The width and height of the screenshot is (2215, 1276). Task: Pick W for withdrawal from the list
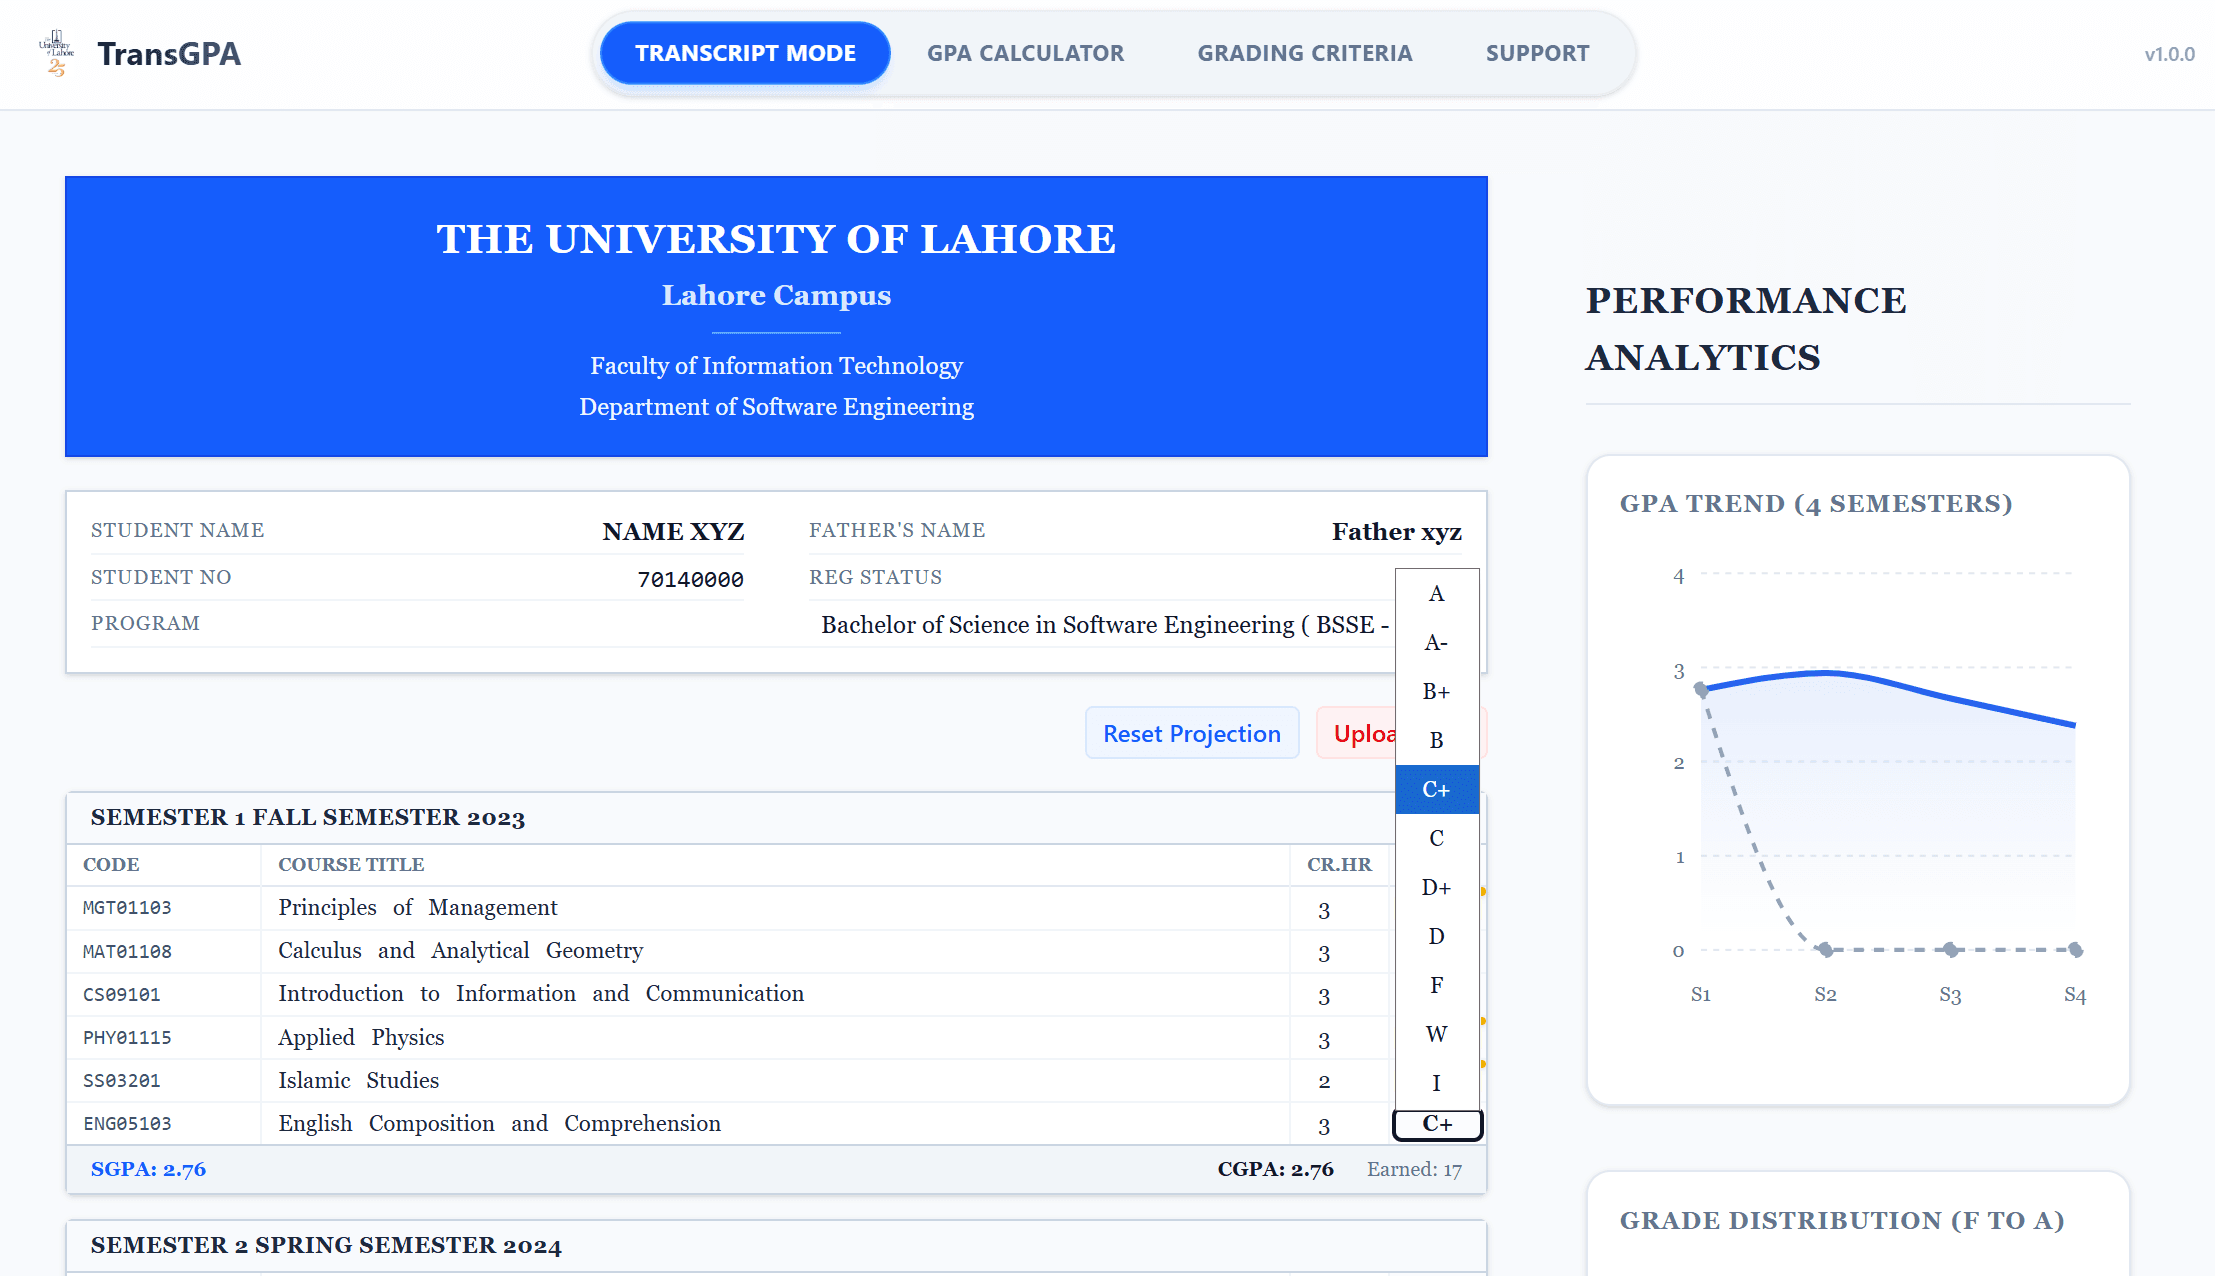[x=1436, y=1033]
